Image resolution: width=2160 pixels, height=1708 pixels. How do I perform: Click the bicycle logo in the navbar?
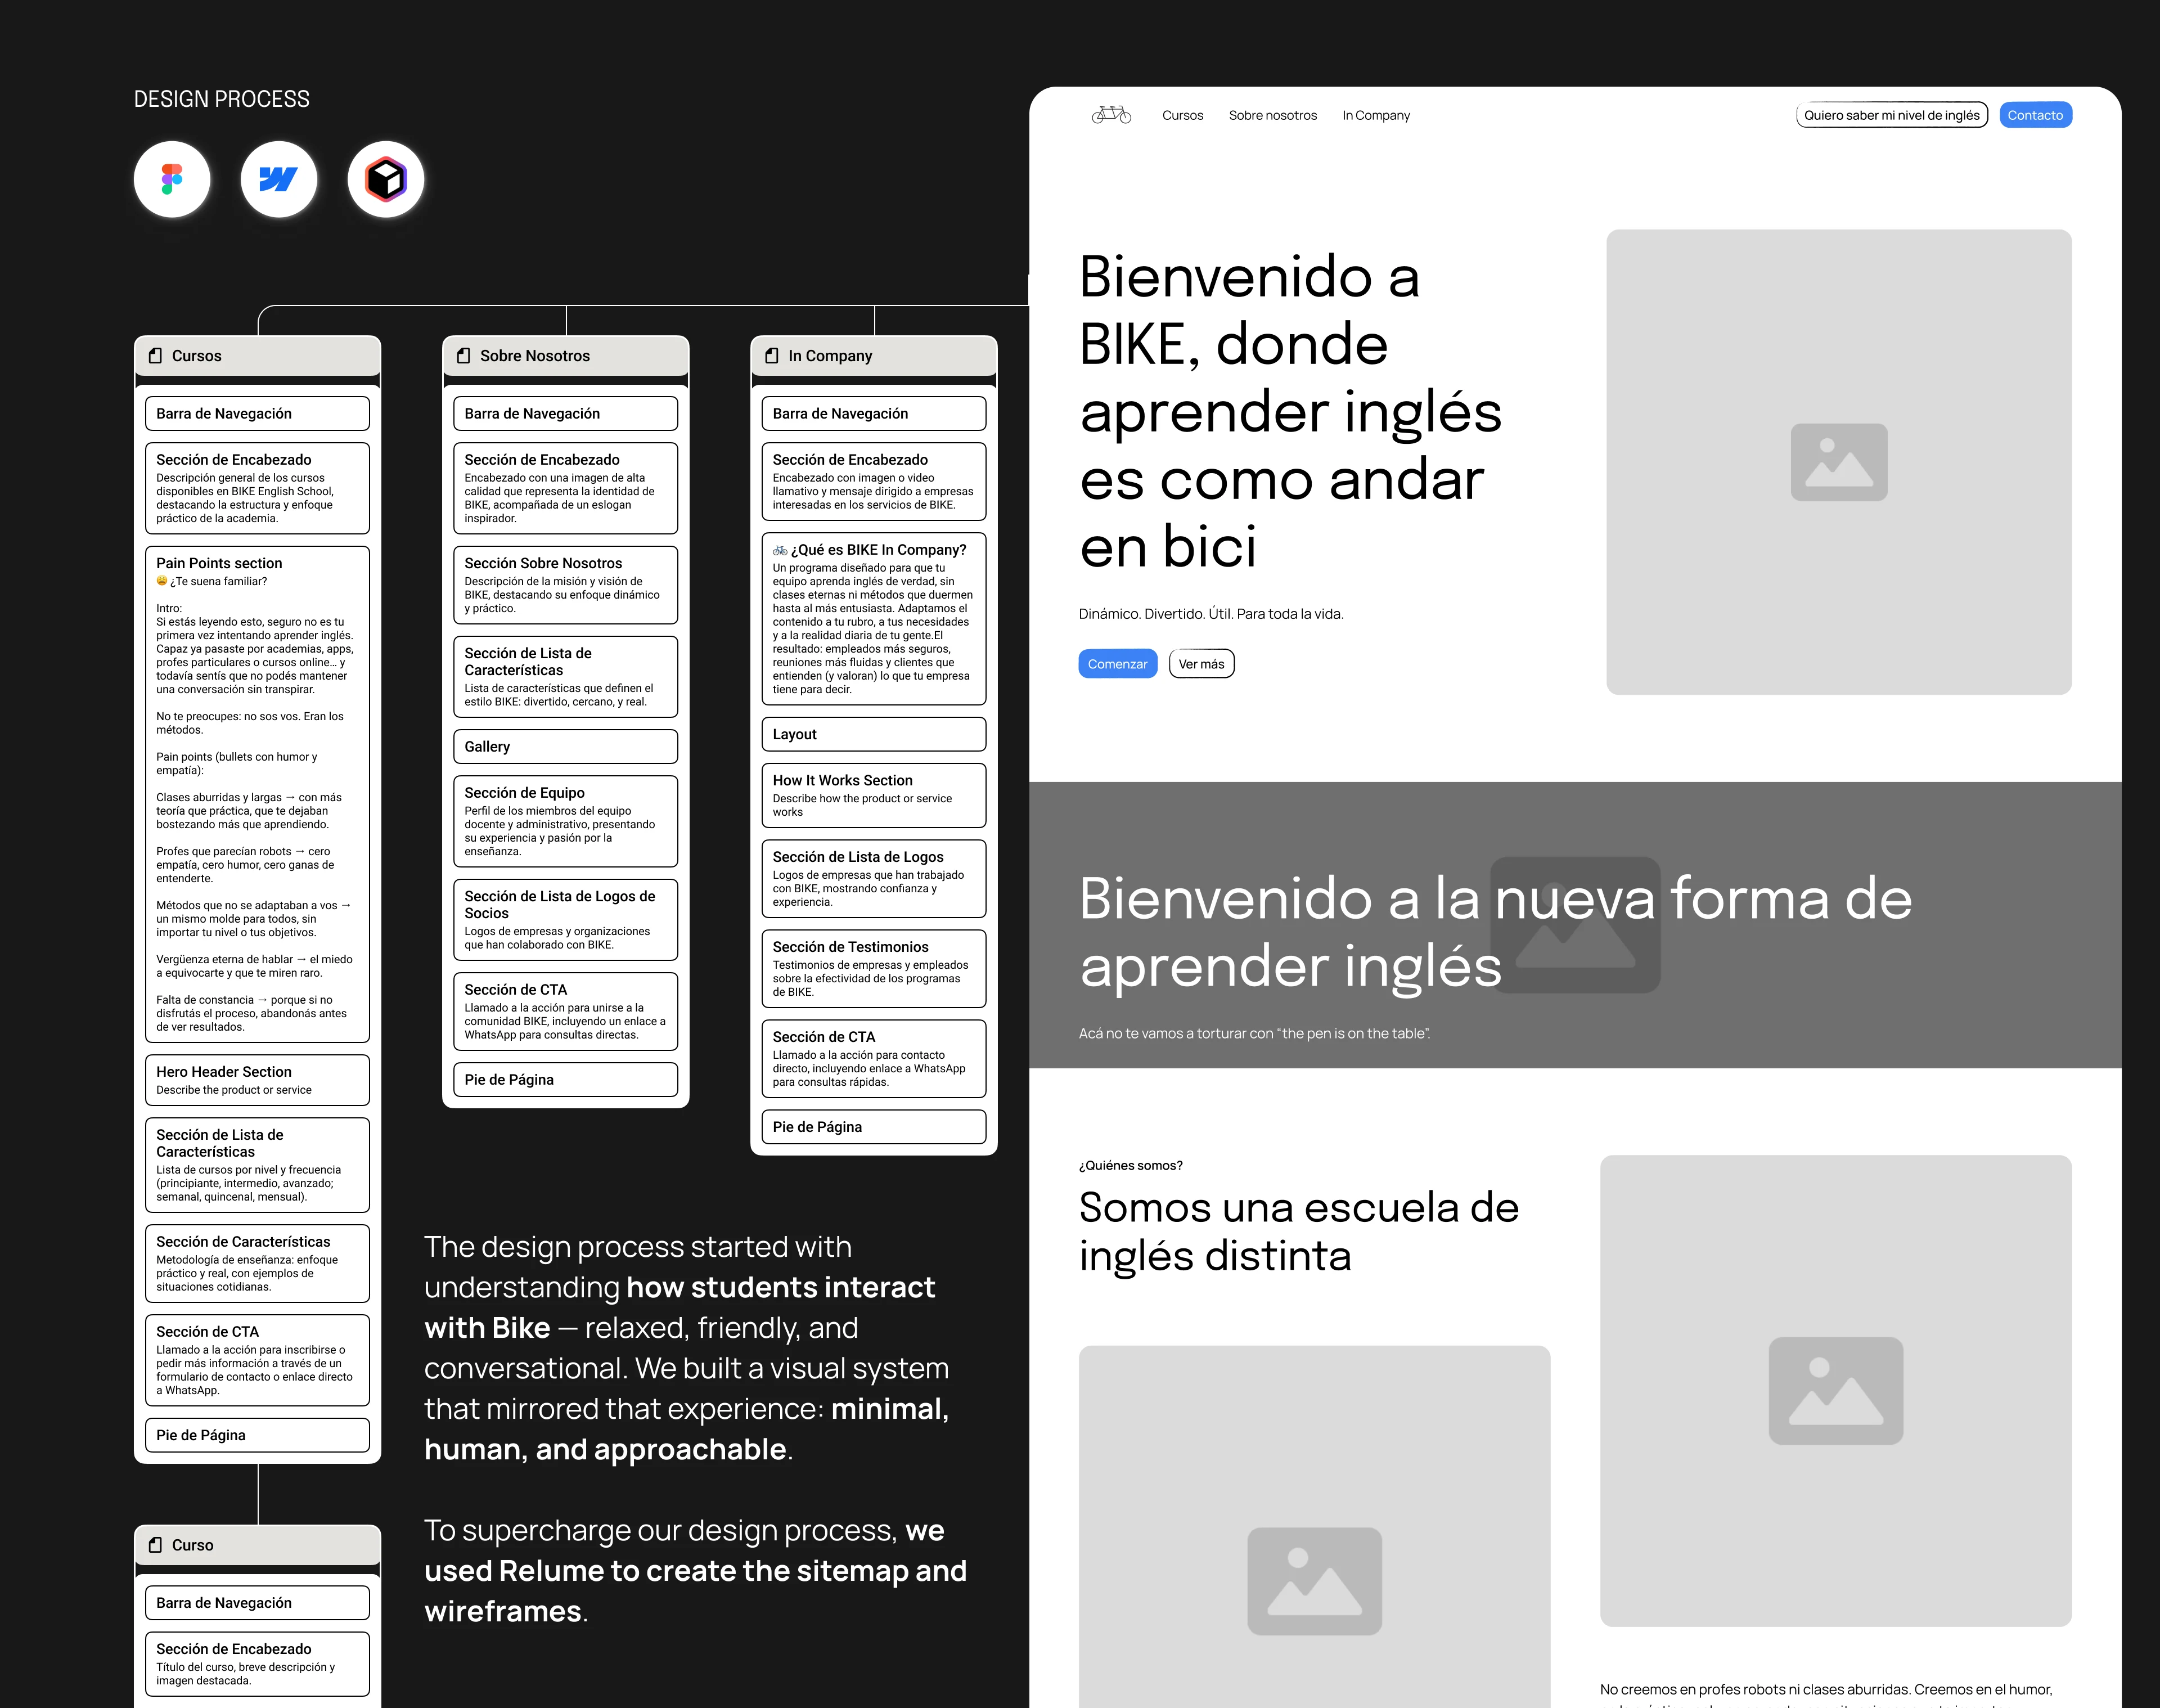pos(1111,115)
